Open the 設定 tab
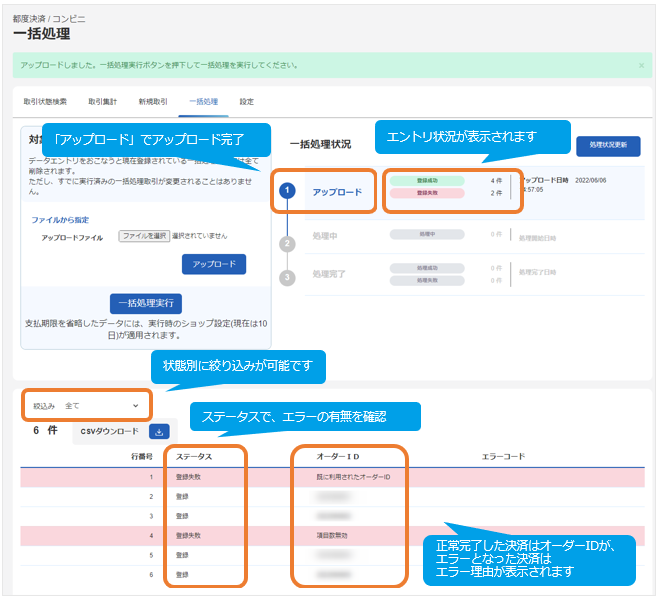657x601 pixels. pyautogui.click(x=247, y=102)
